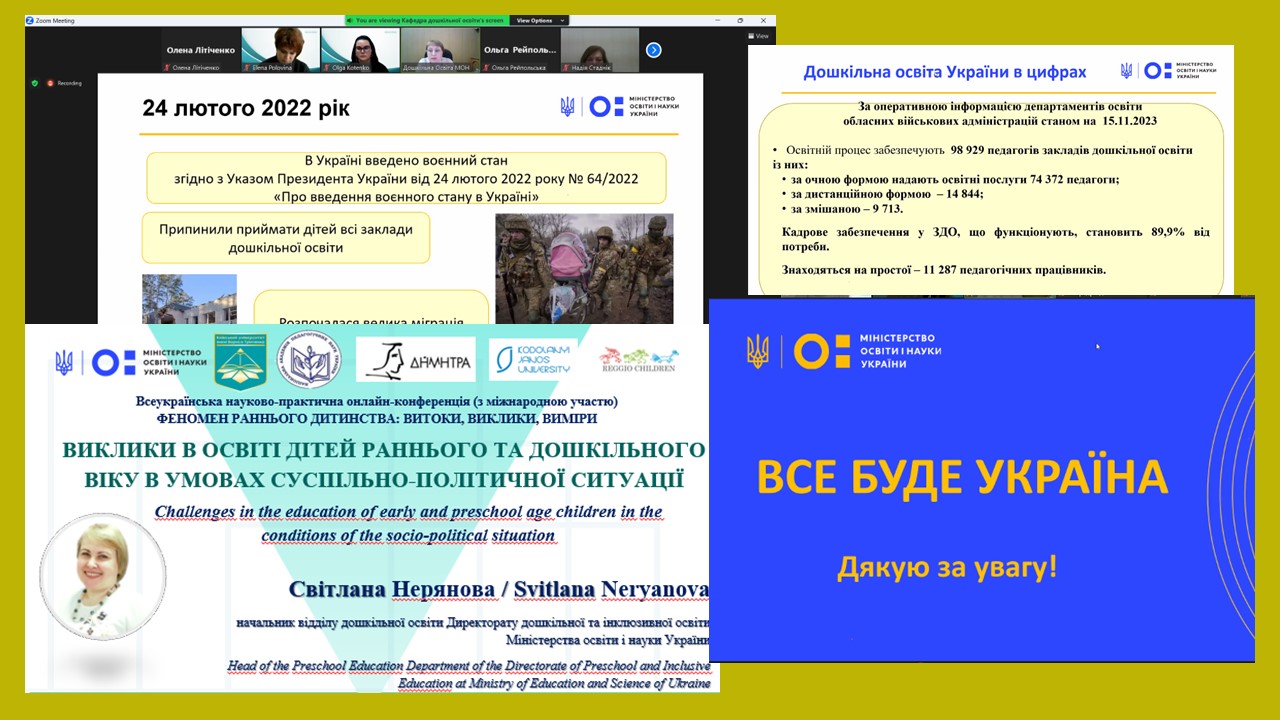Image resolution: width=1280 pixels, height=720 pixels.
Task: Click Олена Літіченко's participant tile
Action: (200, 50)
